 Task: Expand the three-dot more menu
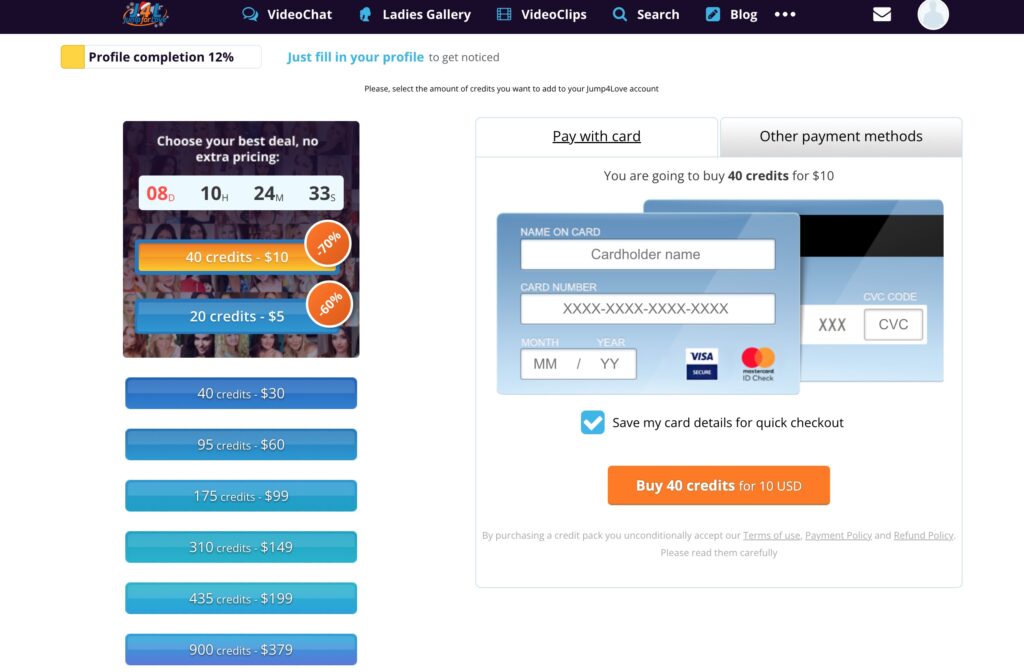coord(785,15)
